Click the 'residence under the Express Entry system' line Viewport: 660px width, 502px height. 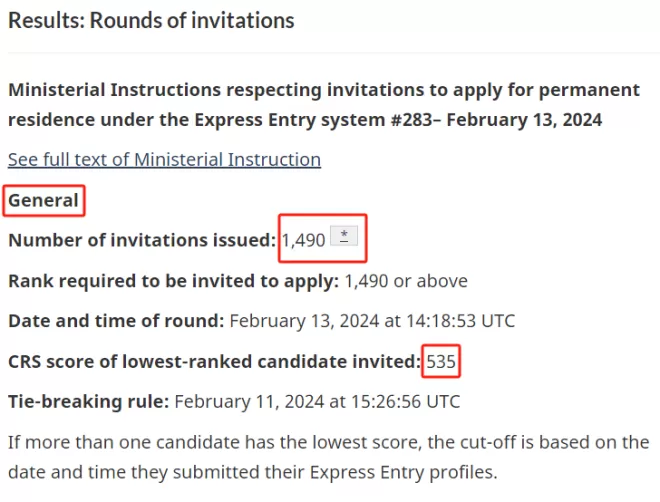(x=305, y=120)
